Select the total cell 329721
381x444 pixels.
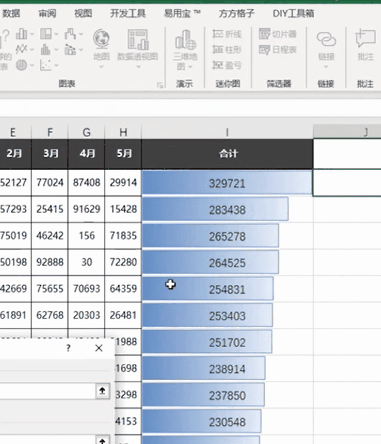(x=227, y=183)
